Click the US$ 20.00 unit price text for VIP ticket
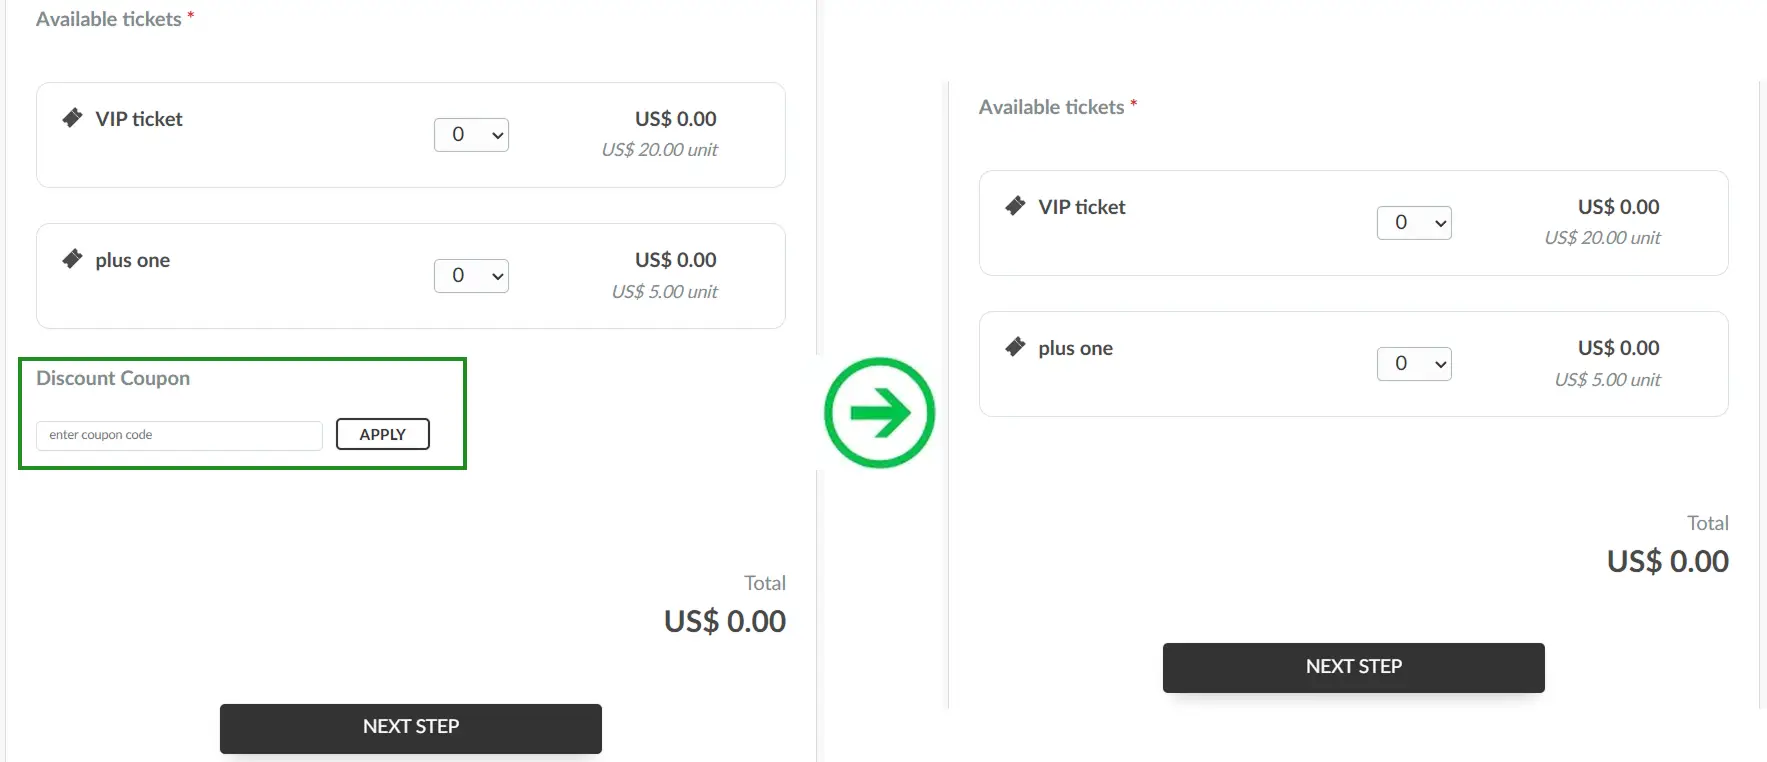This screenshot has height=762, width=1767. pos(660,149)
